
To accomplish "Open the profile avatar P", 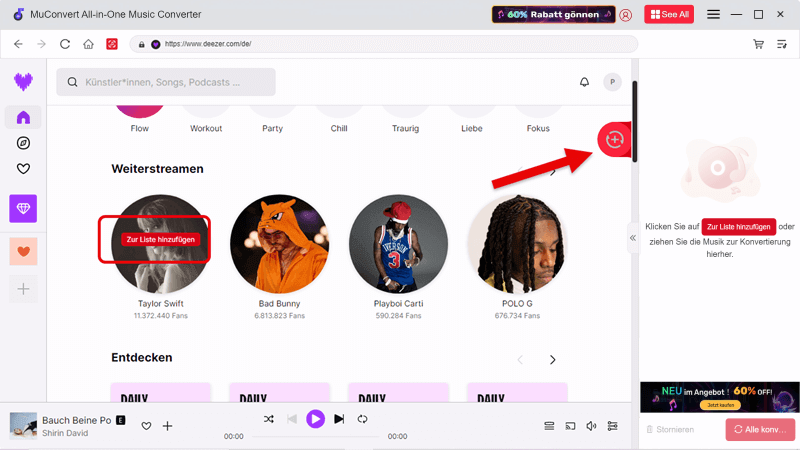I will [612, 82].
